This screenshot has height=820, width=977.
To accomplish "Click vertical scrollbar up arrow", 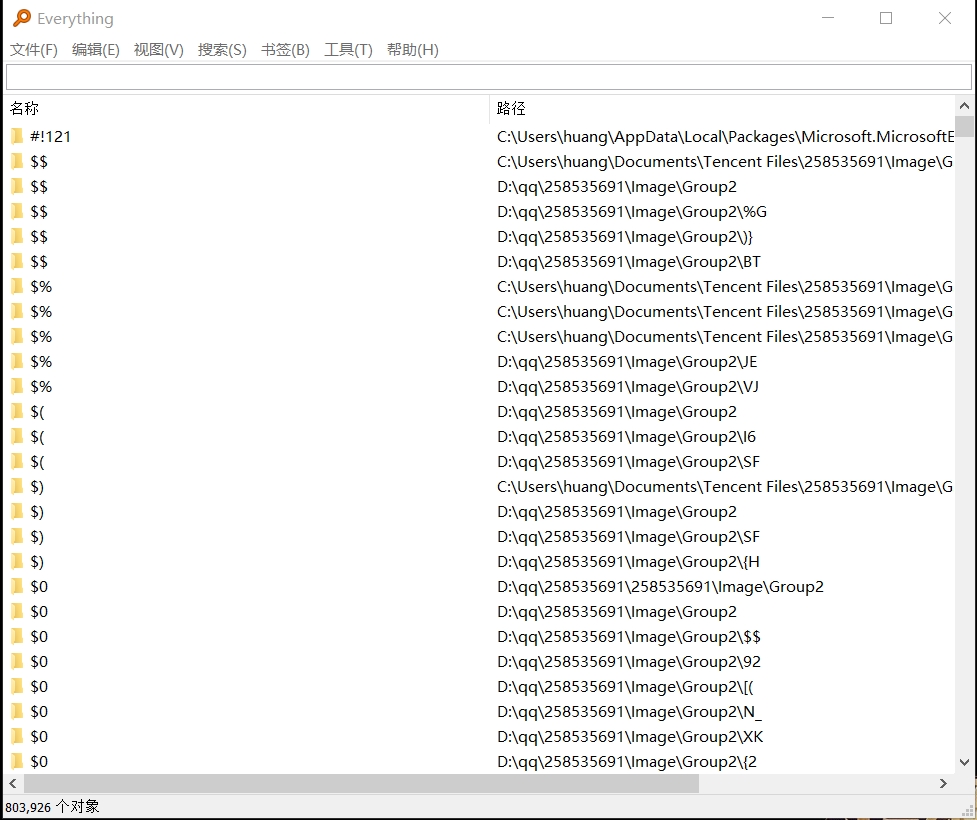I will tap(964, 106).
